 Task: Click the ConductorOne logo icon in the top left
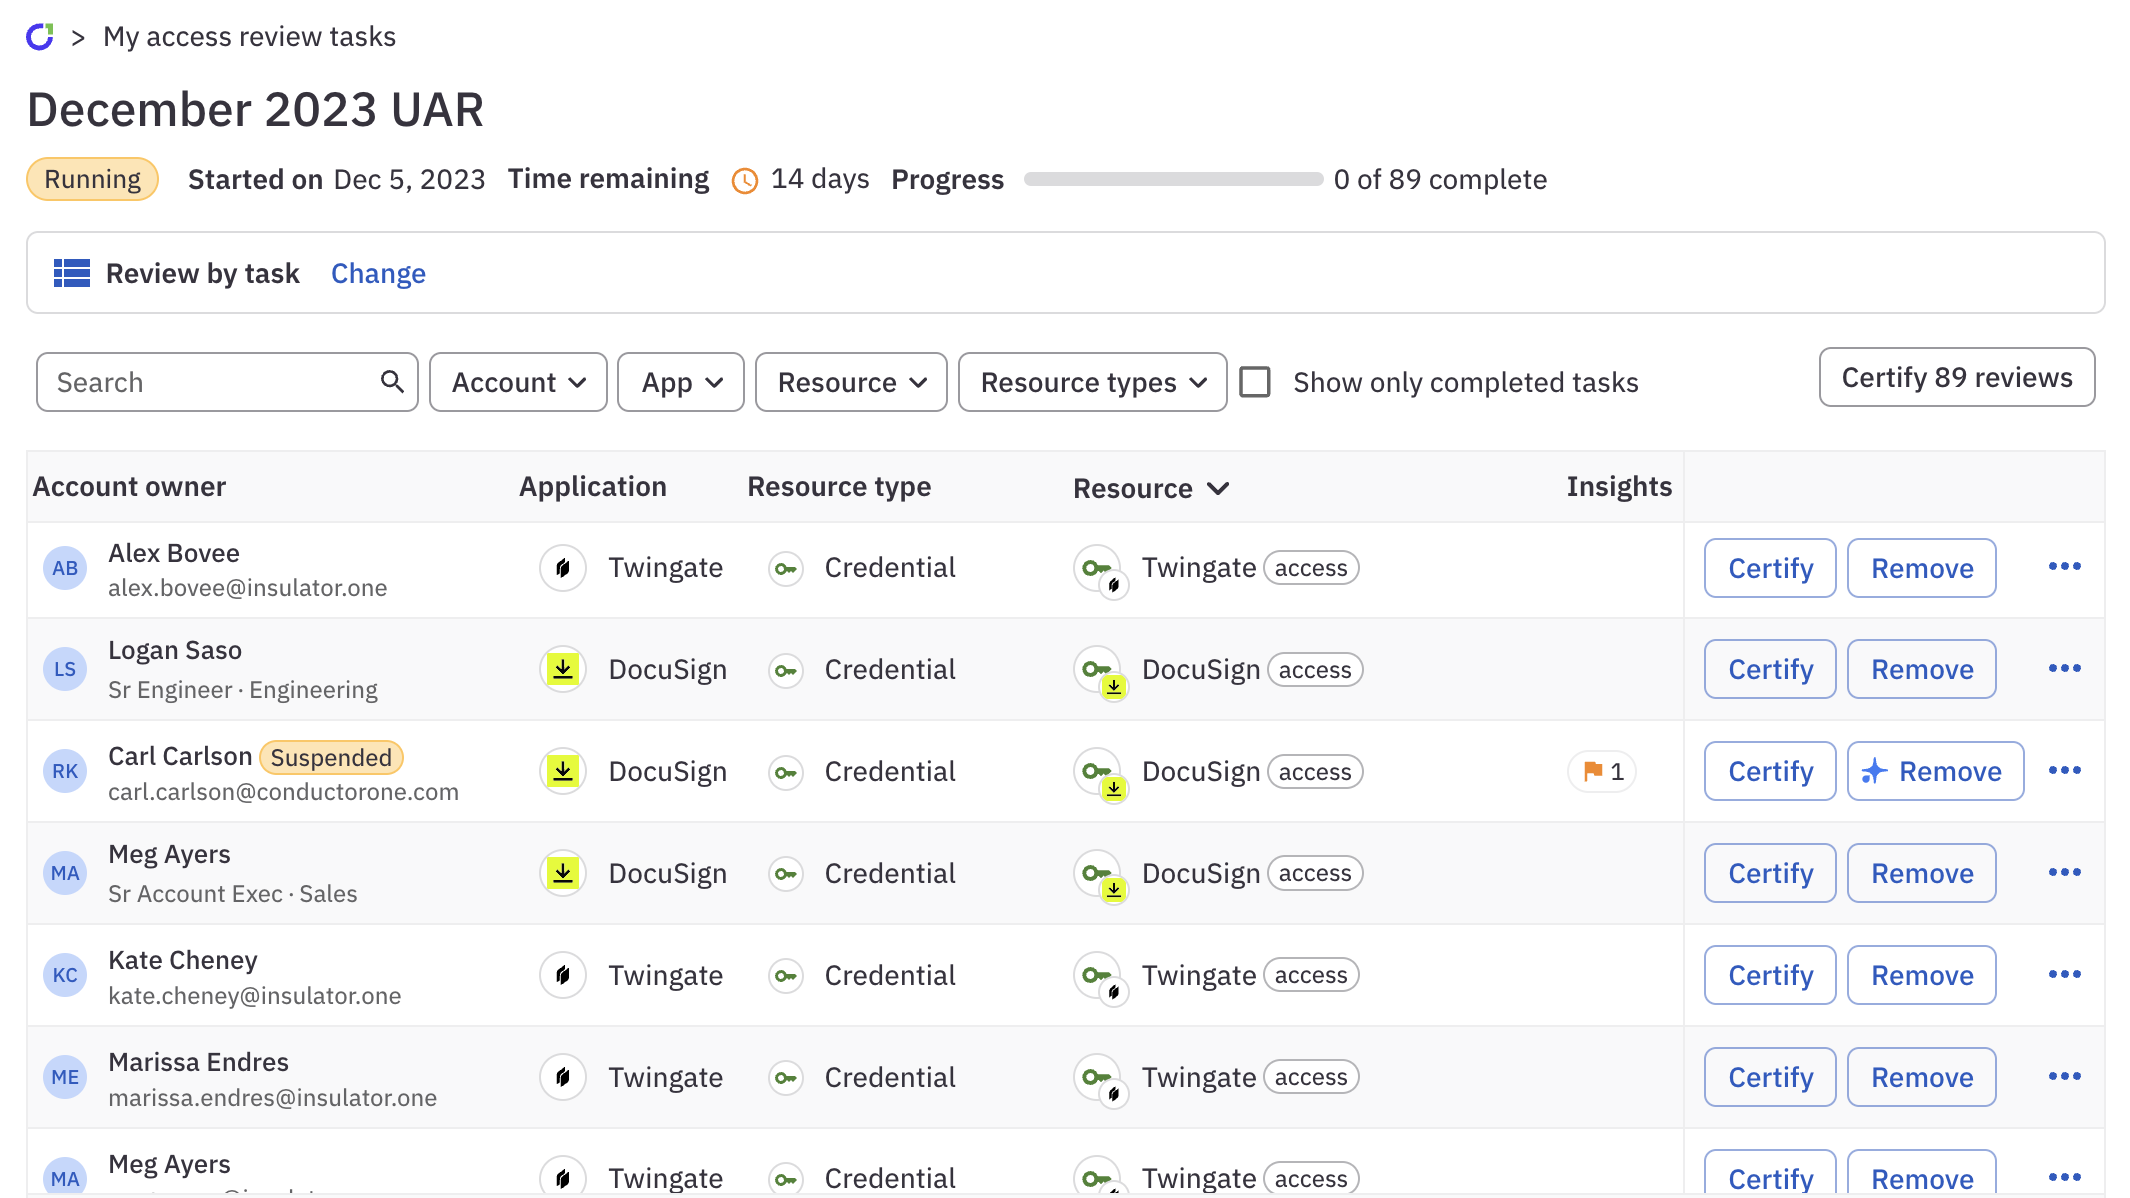(41, 35)
